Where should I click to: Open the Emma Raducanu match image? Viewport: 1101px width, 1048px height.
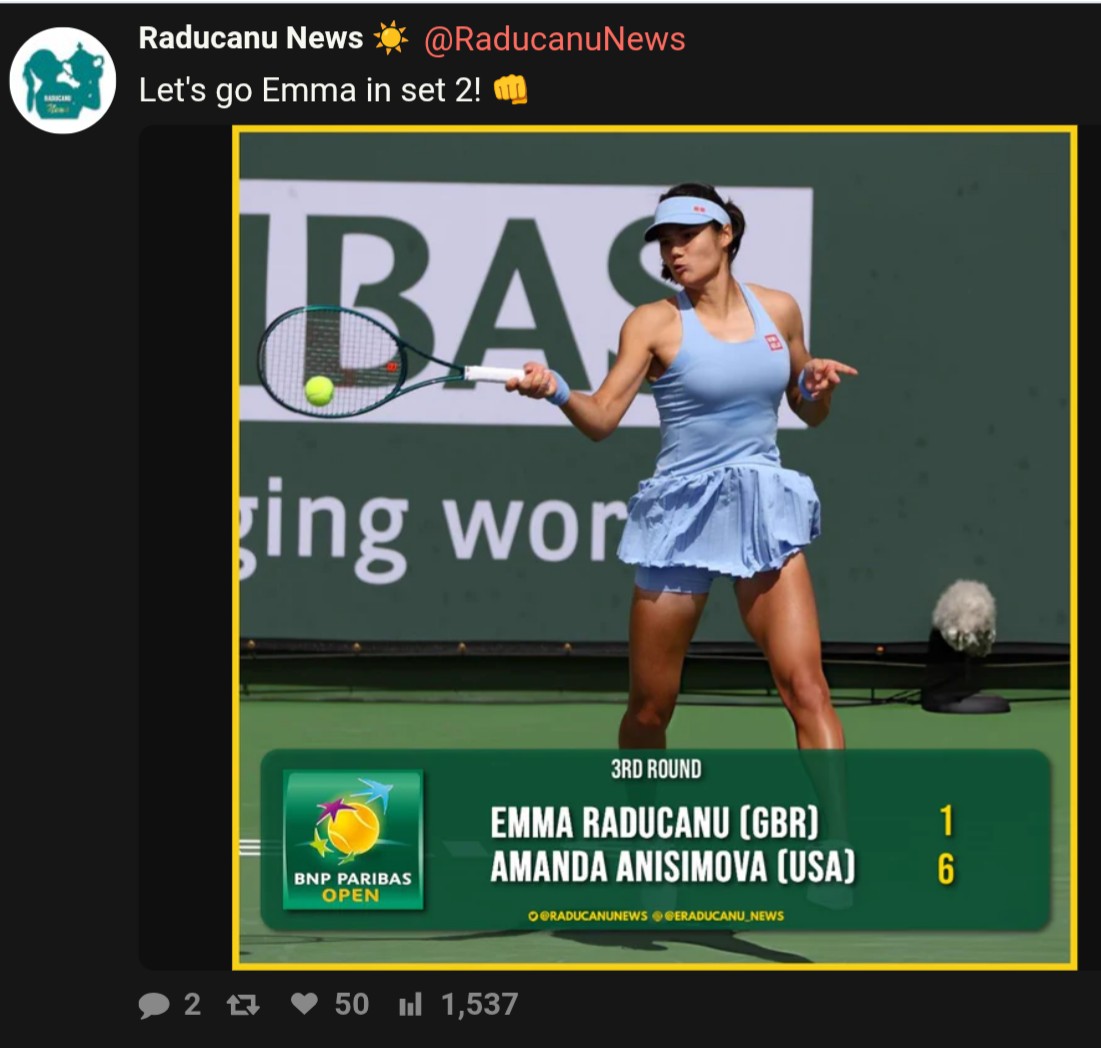(x=654, y=548)
